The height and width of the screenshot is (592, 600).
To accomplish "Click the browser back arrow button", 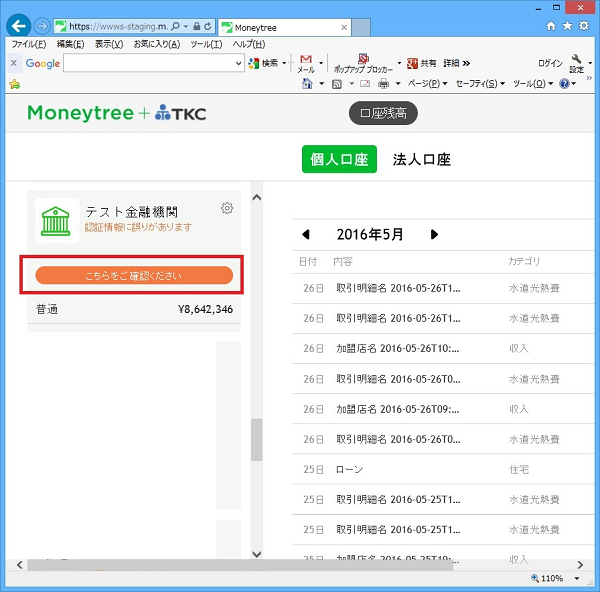I will click(18, 26).
